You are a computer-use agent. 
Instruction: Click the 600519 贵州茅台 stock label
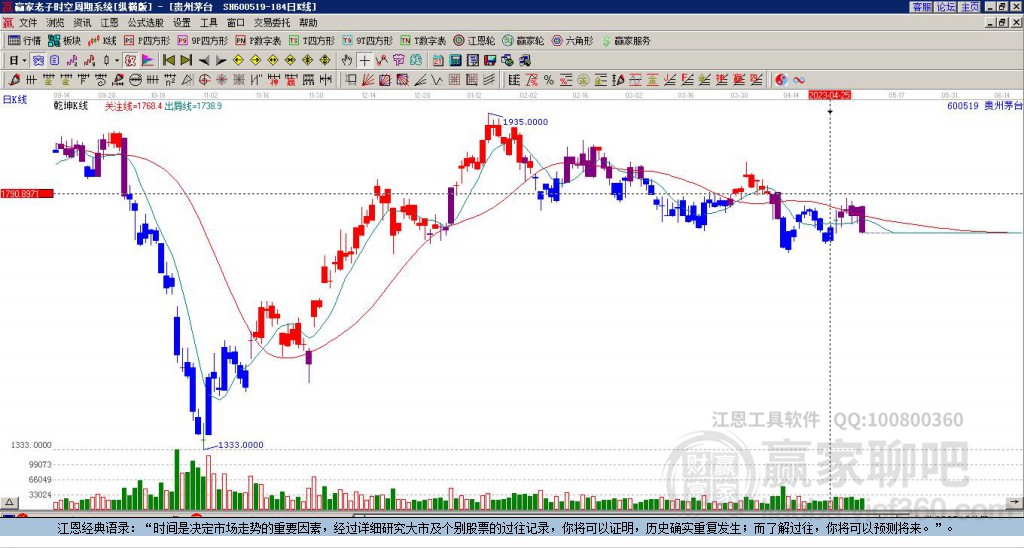click(984, 105)
